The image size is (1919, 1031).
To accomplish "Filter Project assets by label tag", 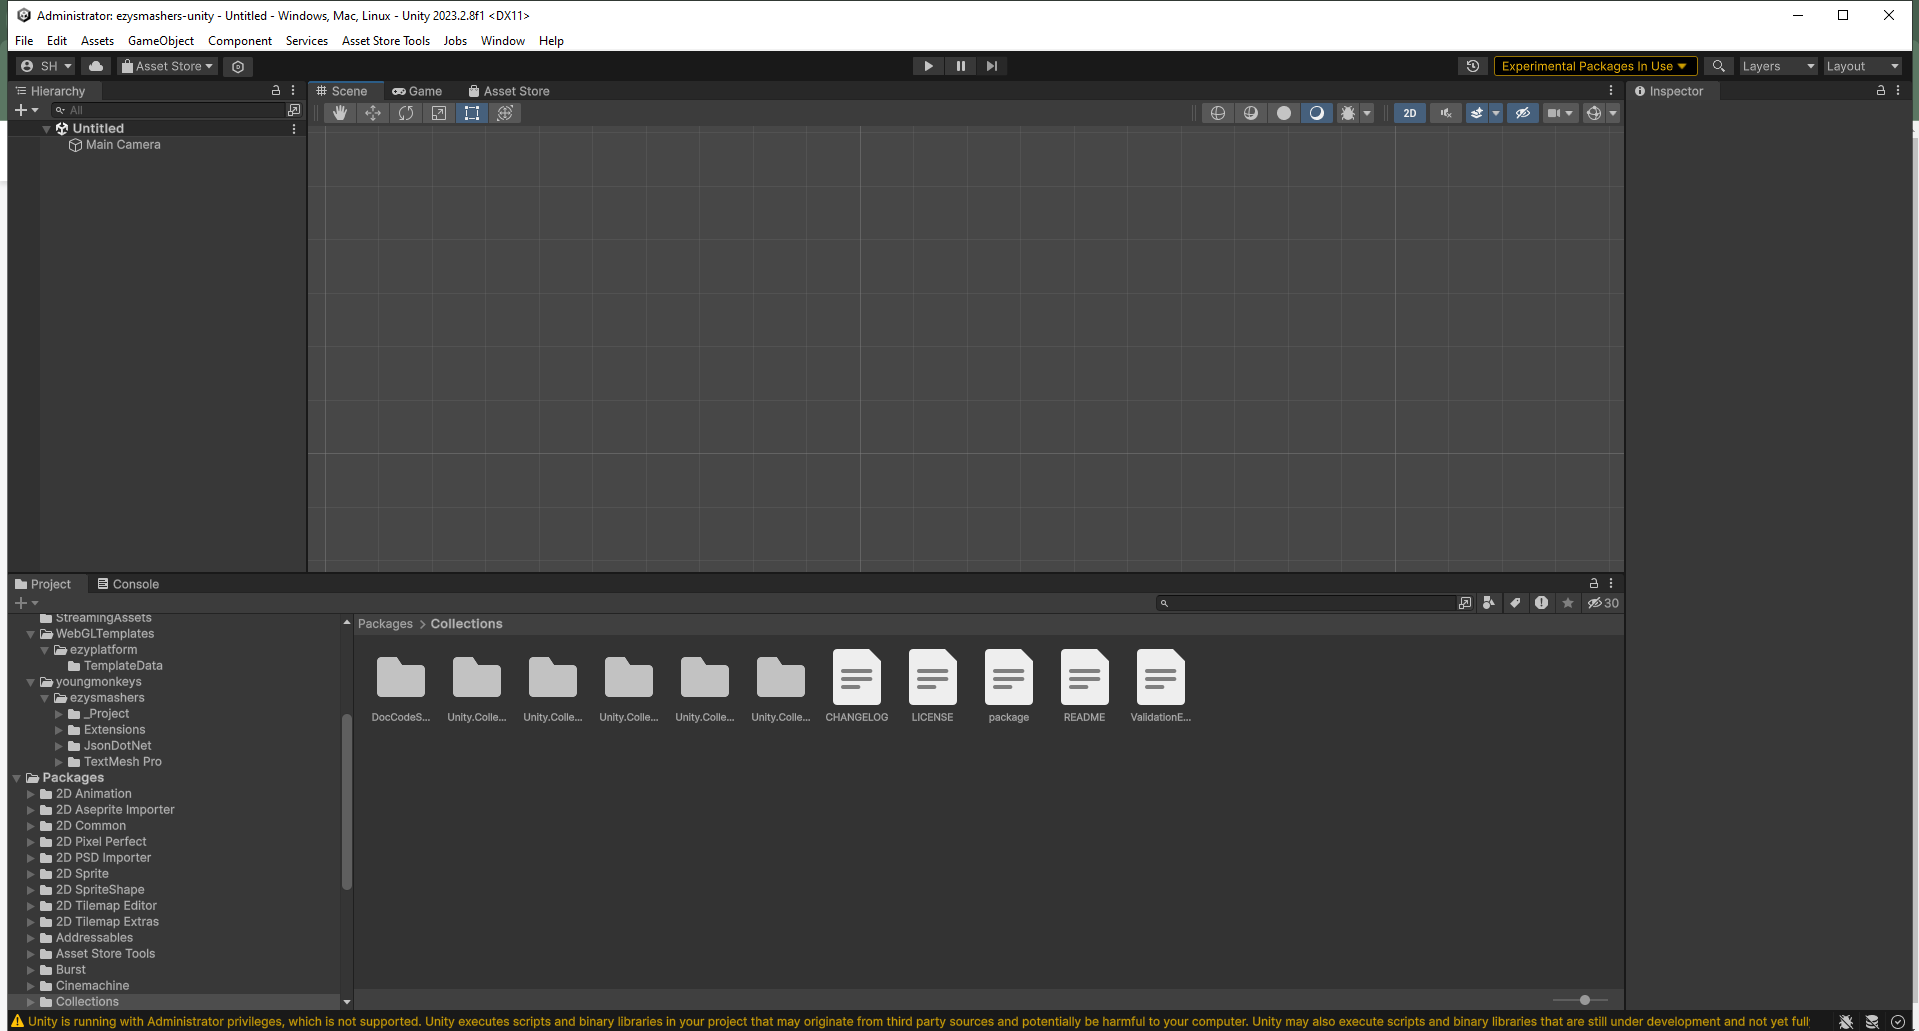I will (x=1515, y=603).
